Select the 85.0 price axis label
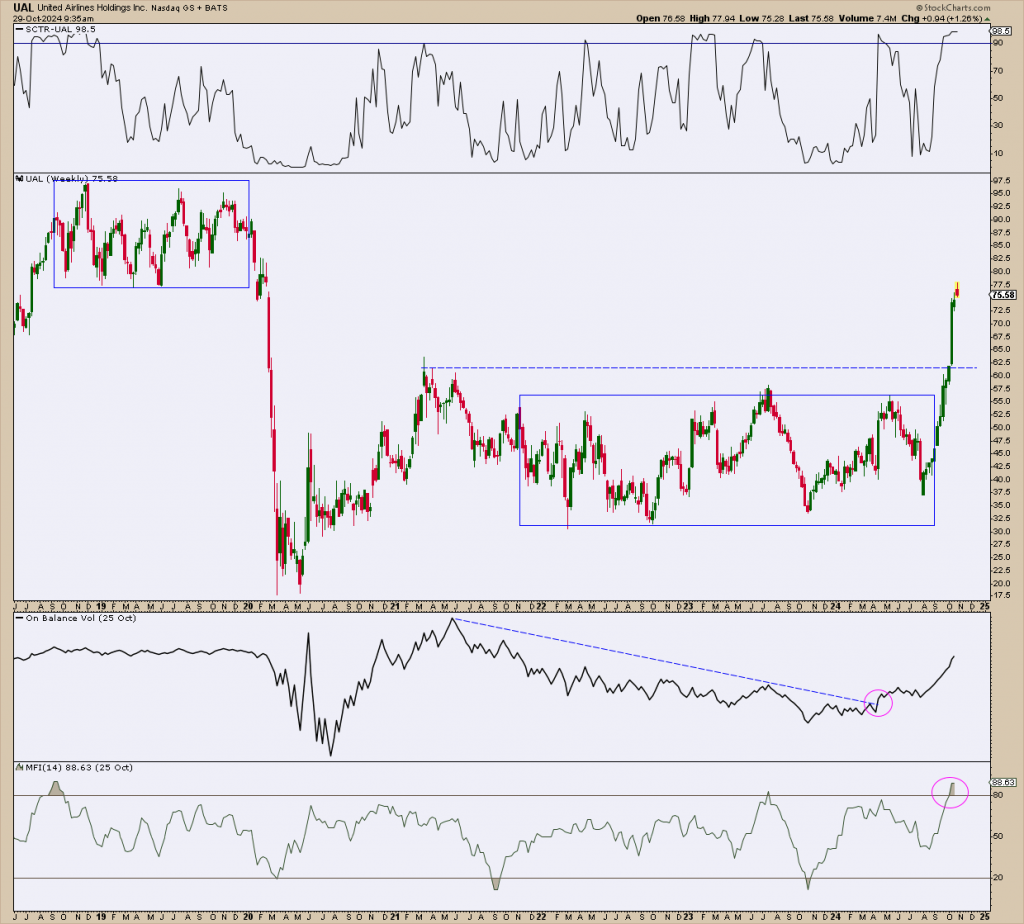Image resolution: width=1024 pixels, height=924 pixels. (1002, 246)
